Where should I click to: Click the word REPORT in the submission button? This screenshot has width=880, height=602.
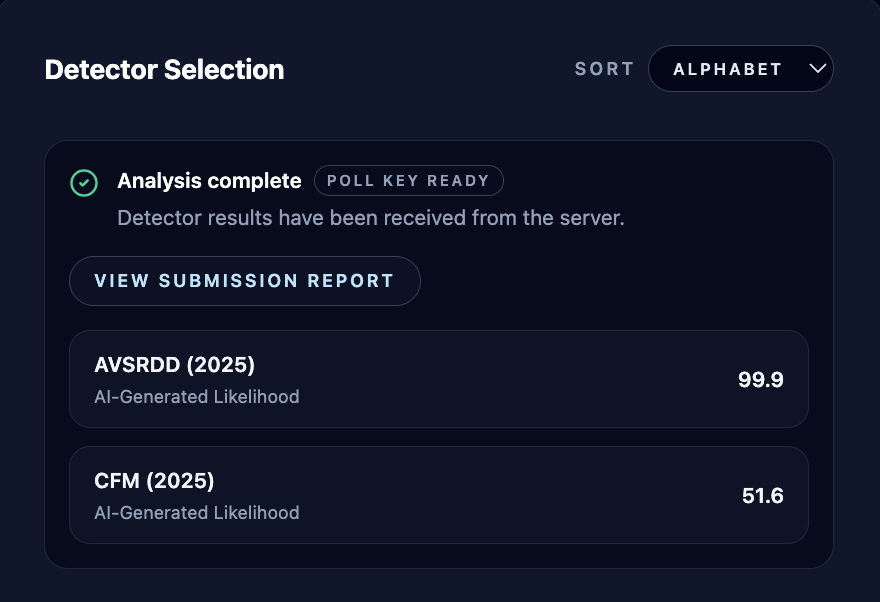[x=352, y=281]
